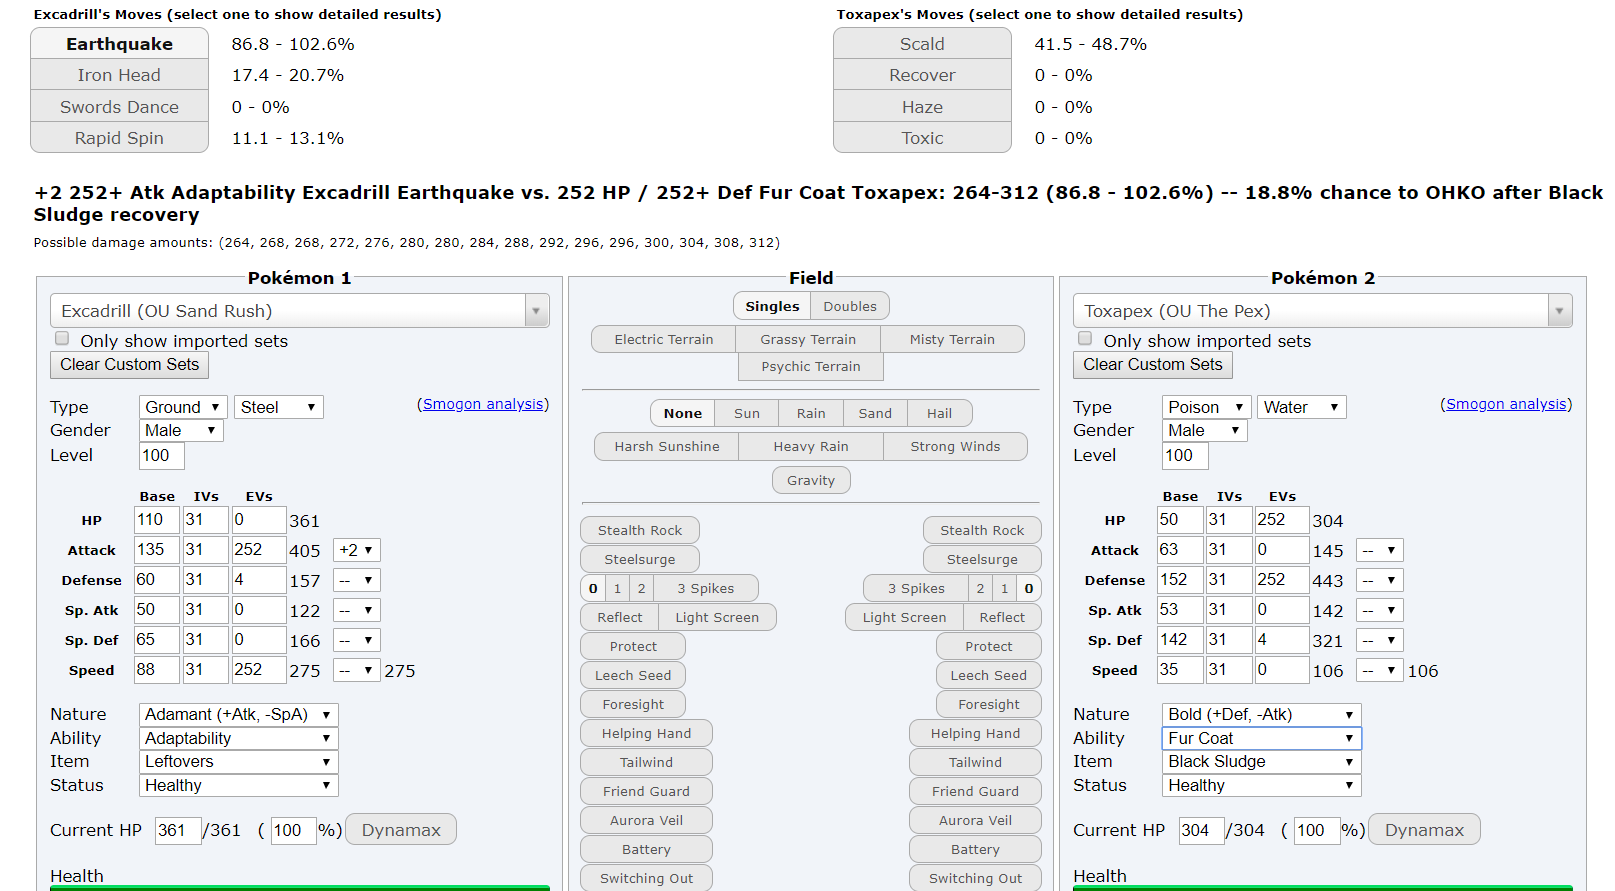
Task: Select 2 Spikes layers on Excadrill's side
Action: [641, 588]
